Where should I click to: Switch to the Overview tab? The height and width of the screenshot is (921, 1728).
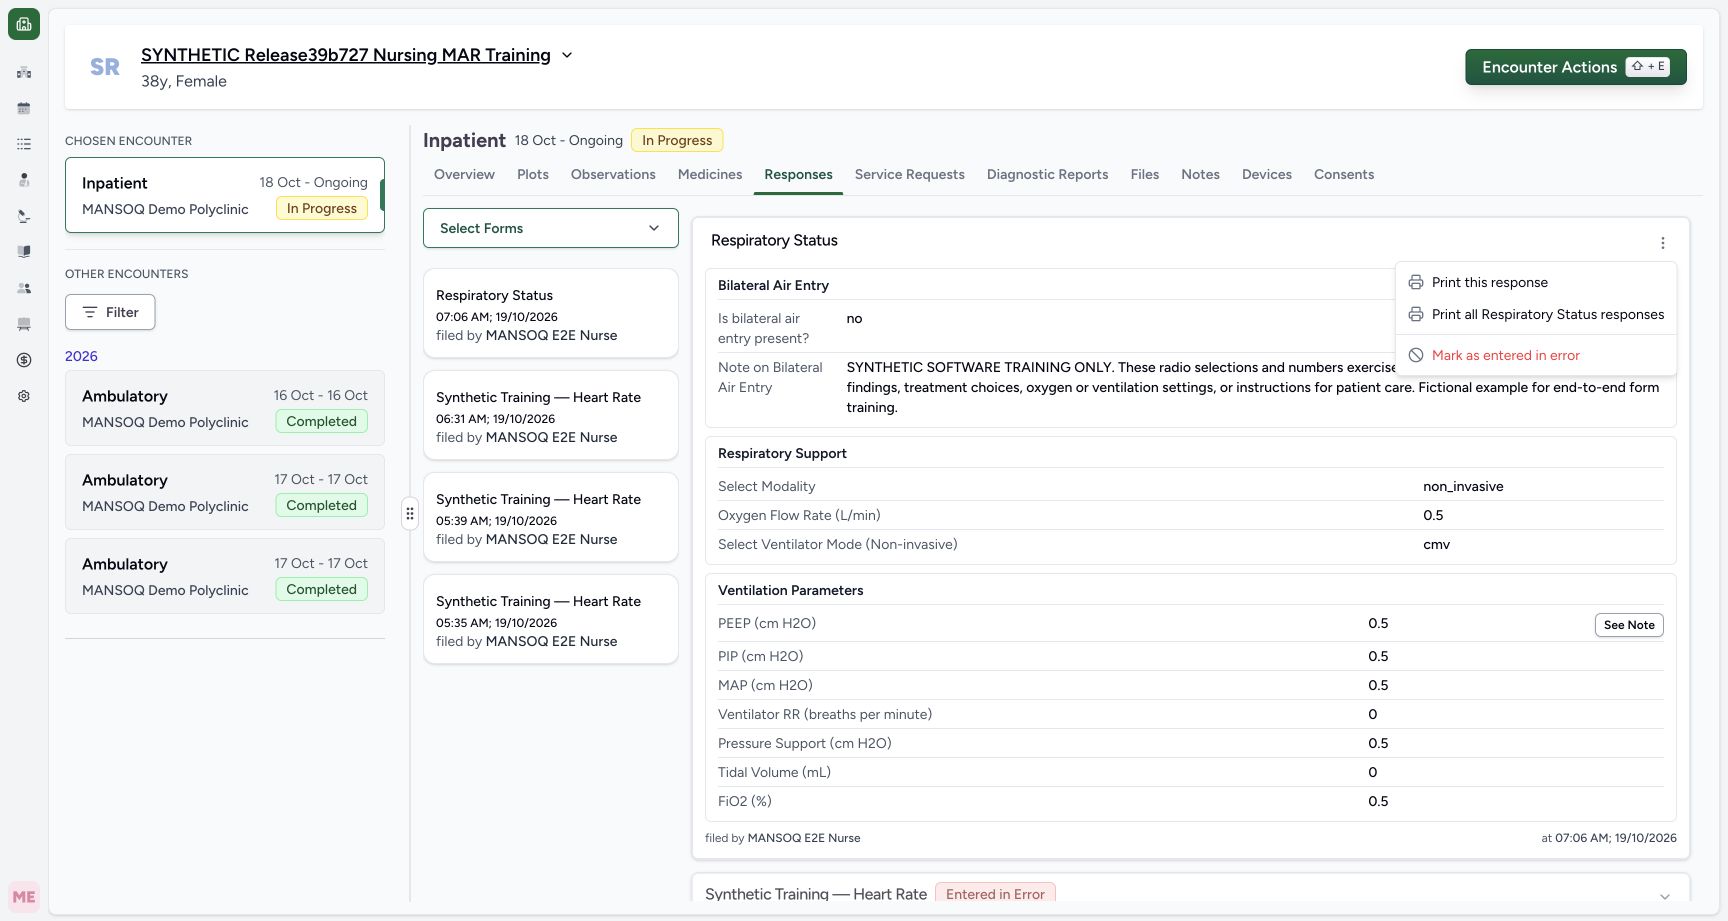[x=464, y=175]
